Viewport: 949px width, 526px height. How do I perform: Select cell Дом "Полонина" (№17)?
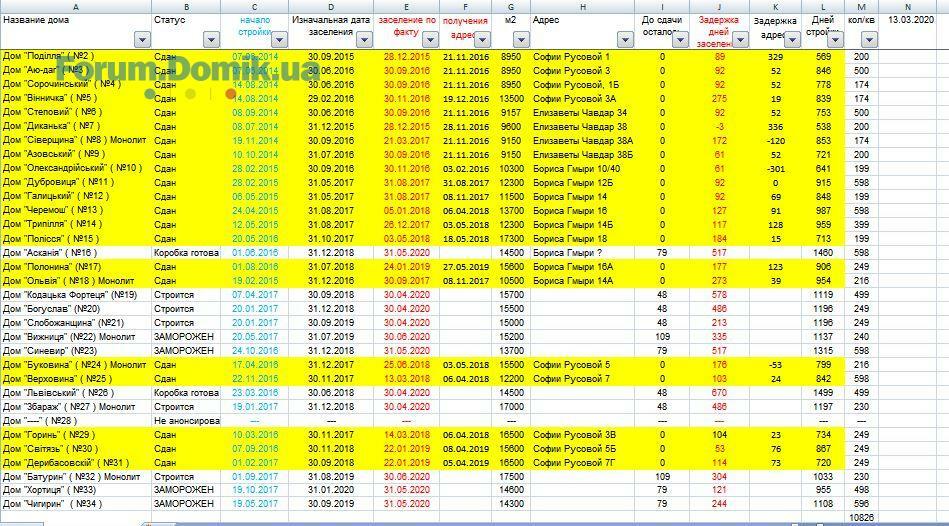point(76,266)
